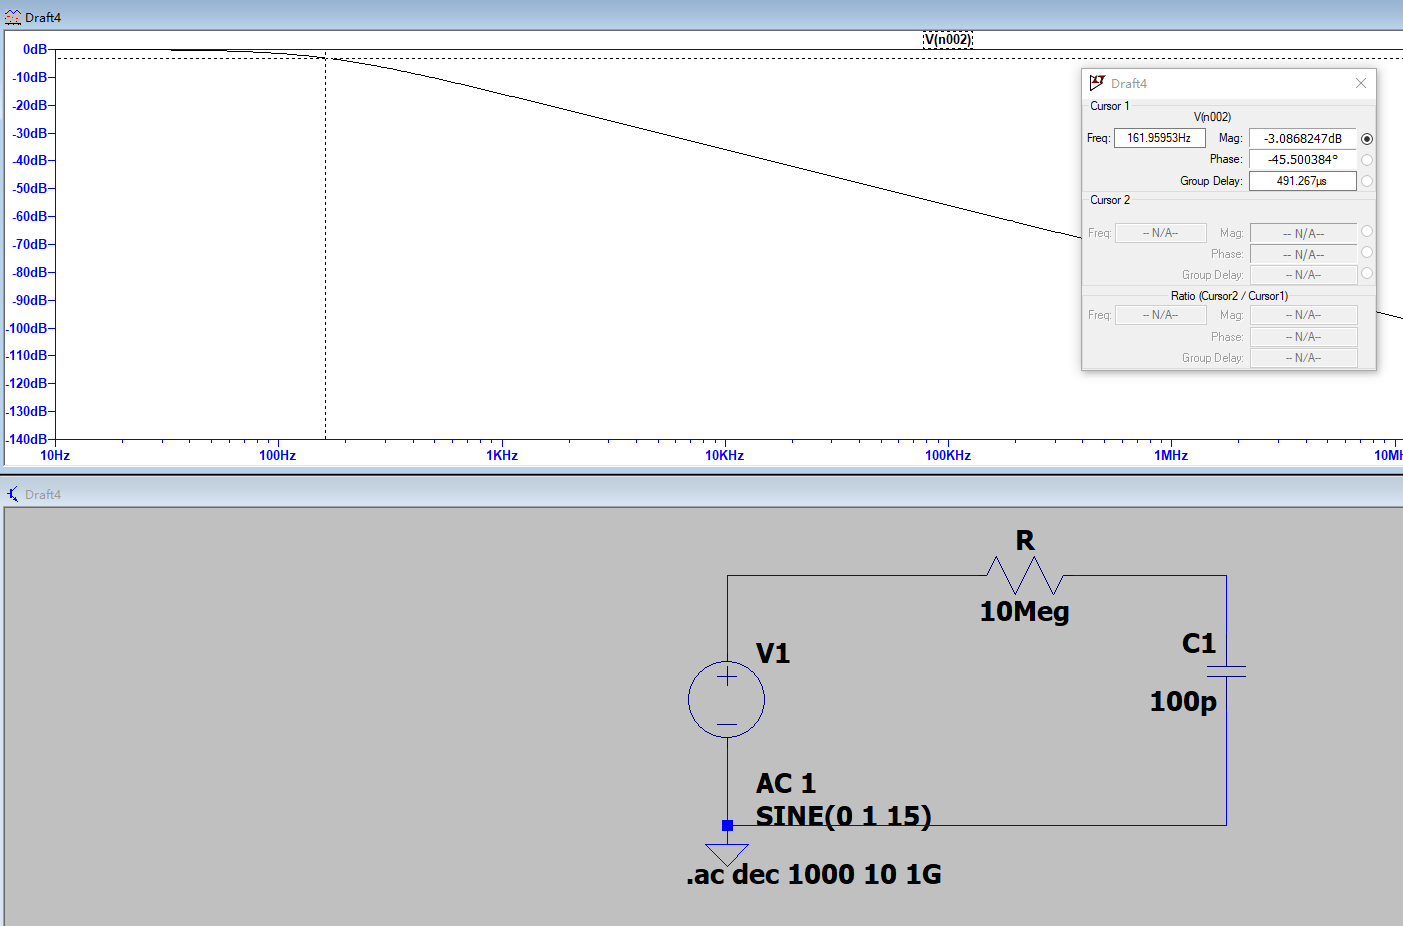This screenshot has height=926, width=1403.
Task: Click the Cursor 1 Mag value field
Action: pyautogui.click(x=1303, y=138)
